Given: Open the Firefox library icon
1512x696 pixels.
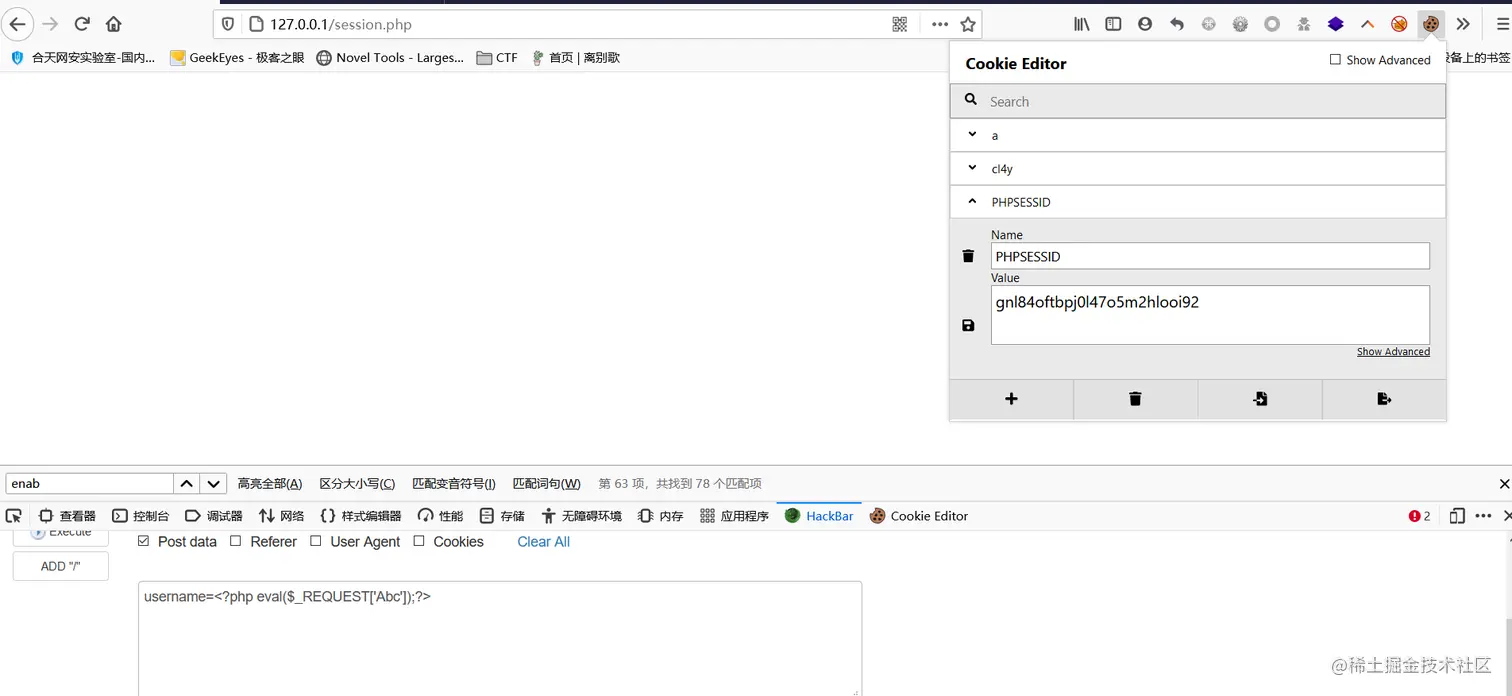Looking at the screenshot, I should point(1082,24).
